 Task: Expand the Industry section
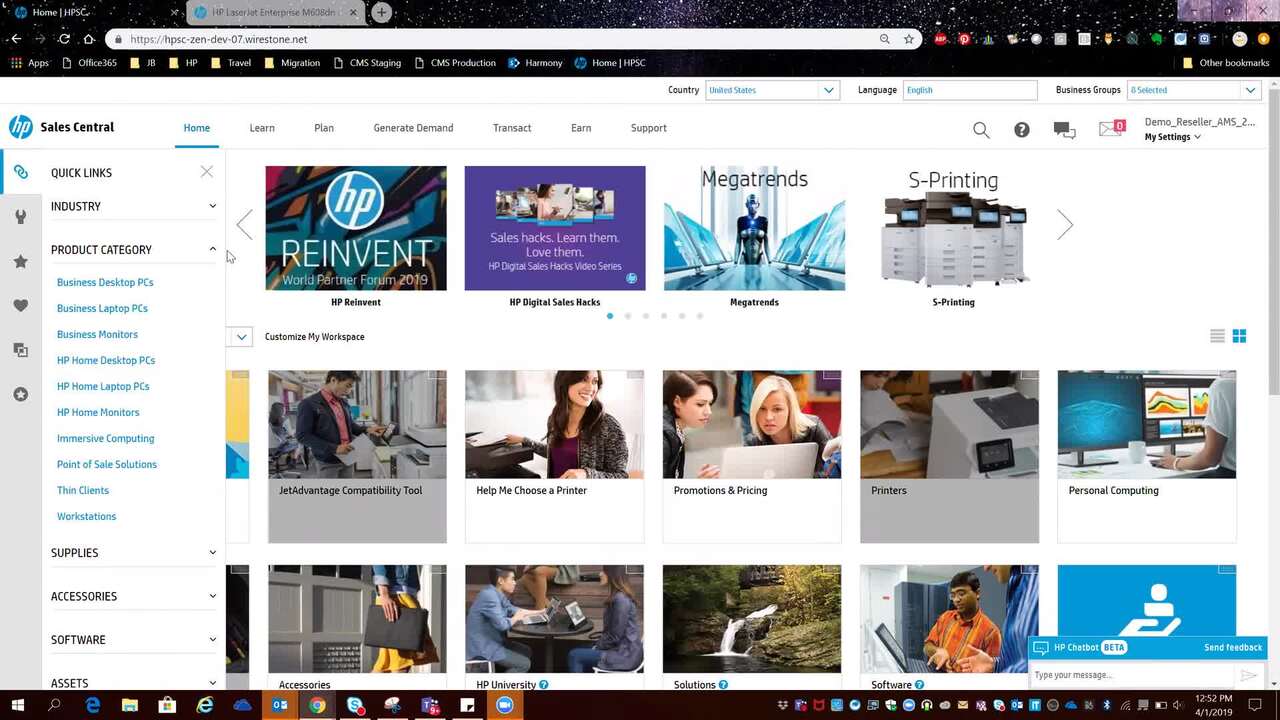click(x=133, y=206)
